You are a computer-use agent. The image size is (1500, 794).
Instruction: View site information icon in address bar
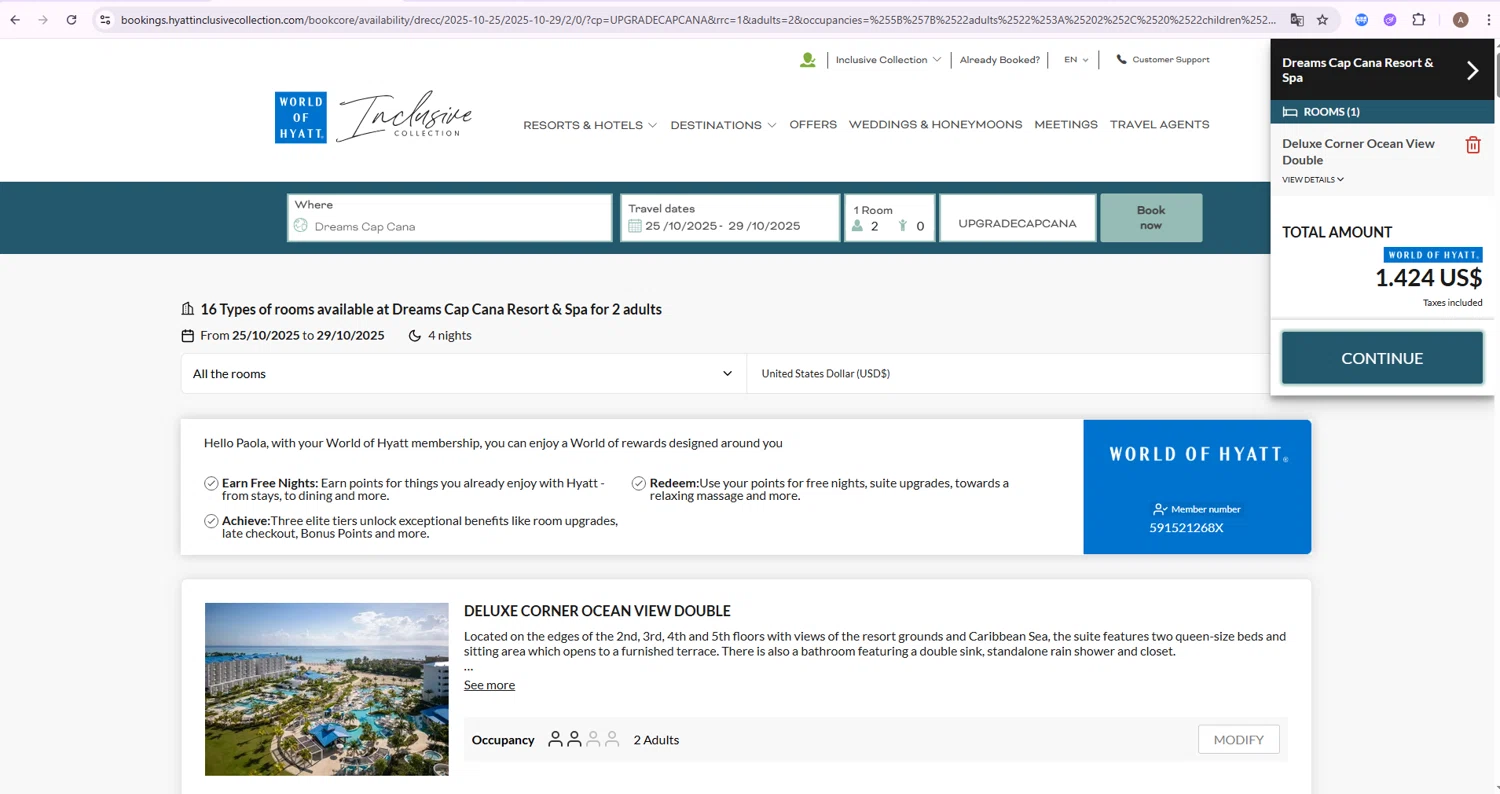point(105,19)
